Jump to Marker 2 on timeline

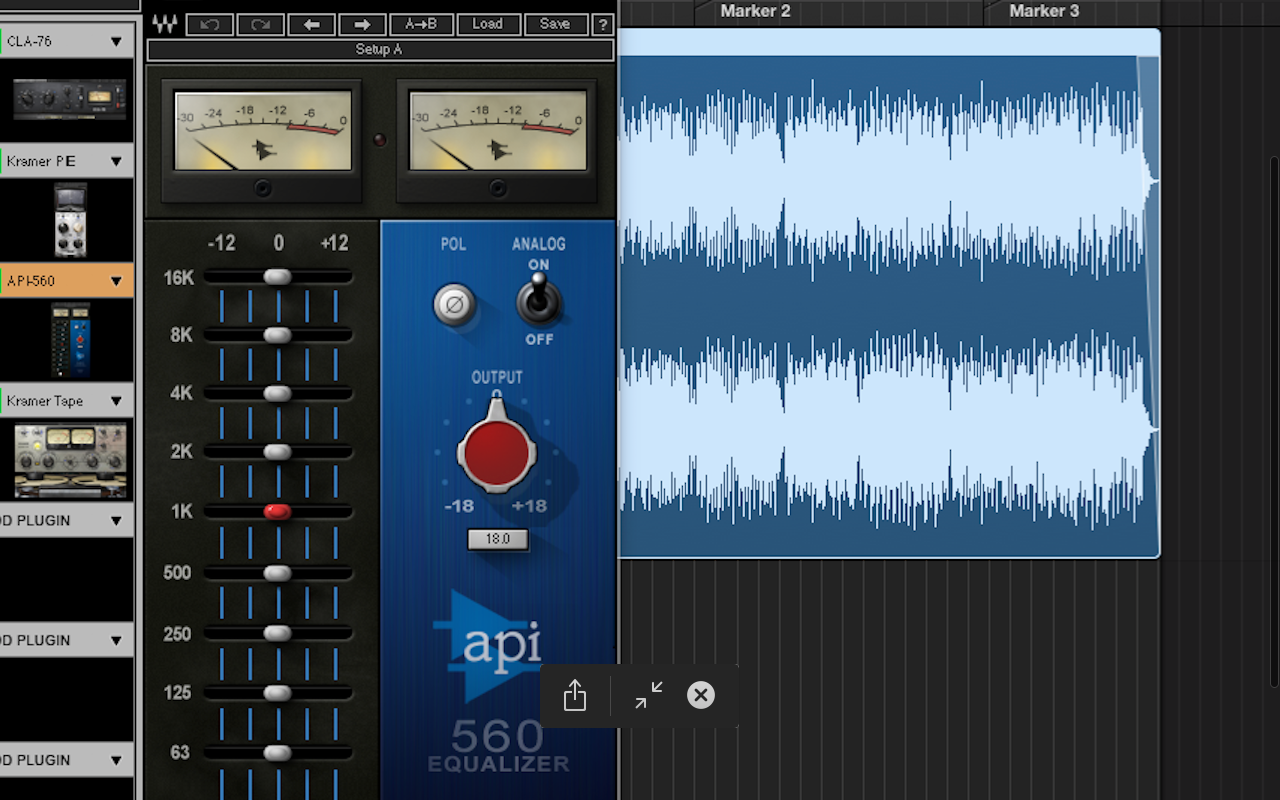tap(755, 11)
